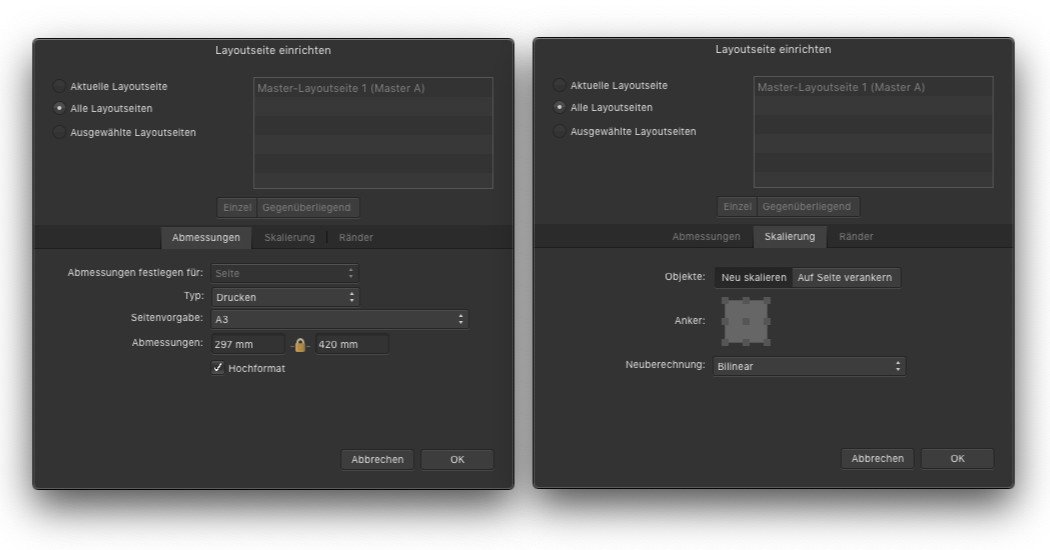
Task: Choose Einzel layout in right dialog
Action: [737, 207]
